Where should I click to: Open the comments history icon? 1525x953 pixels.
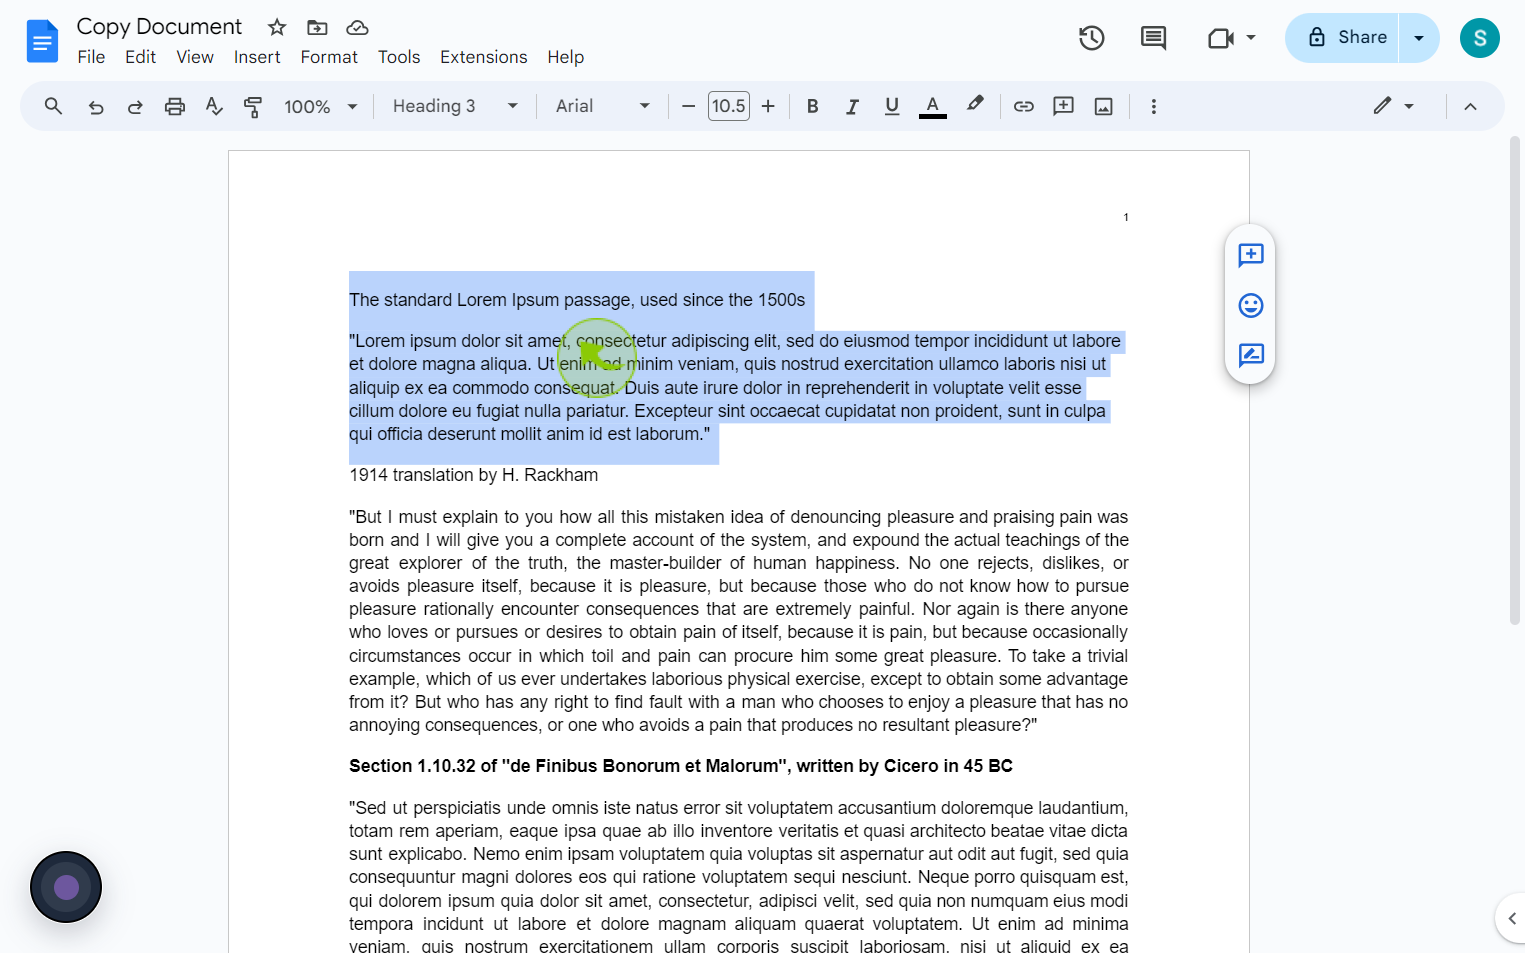point(1153,38)
